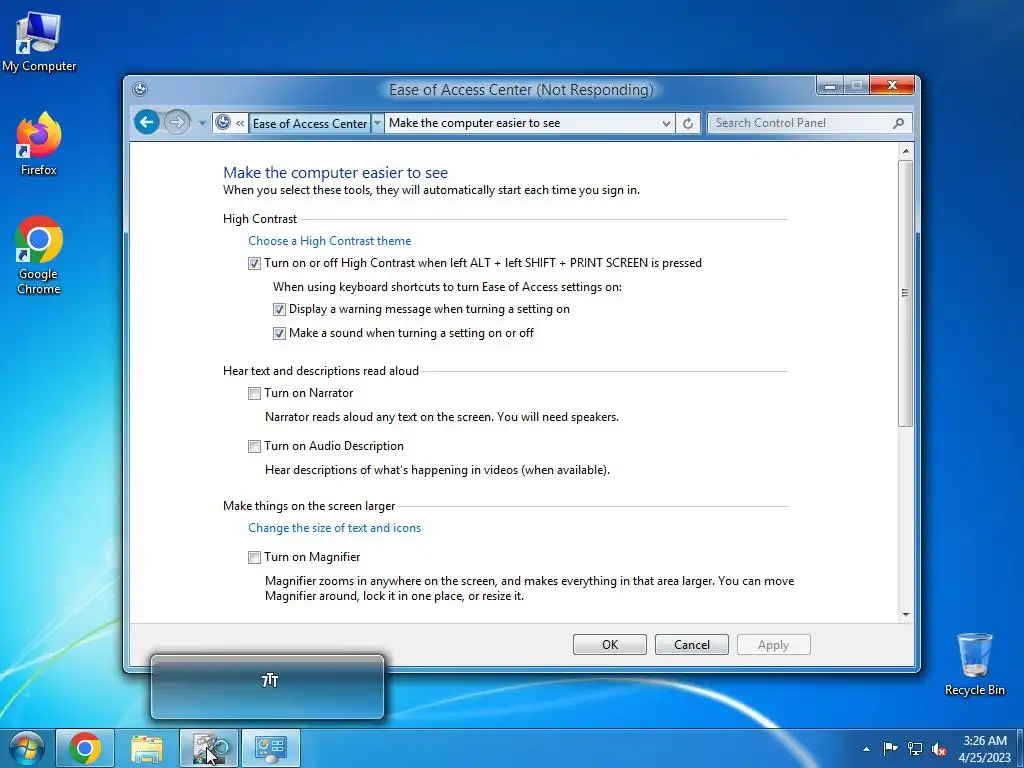The width and height of the screenshot is (1024, 768).
Task: Click the greyed Forward arrow button
Action: [176, 122]
